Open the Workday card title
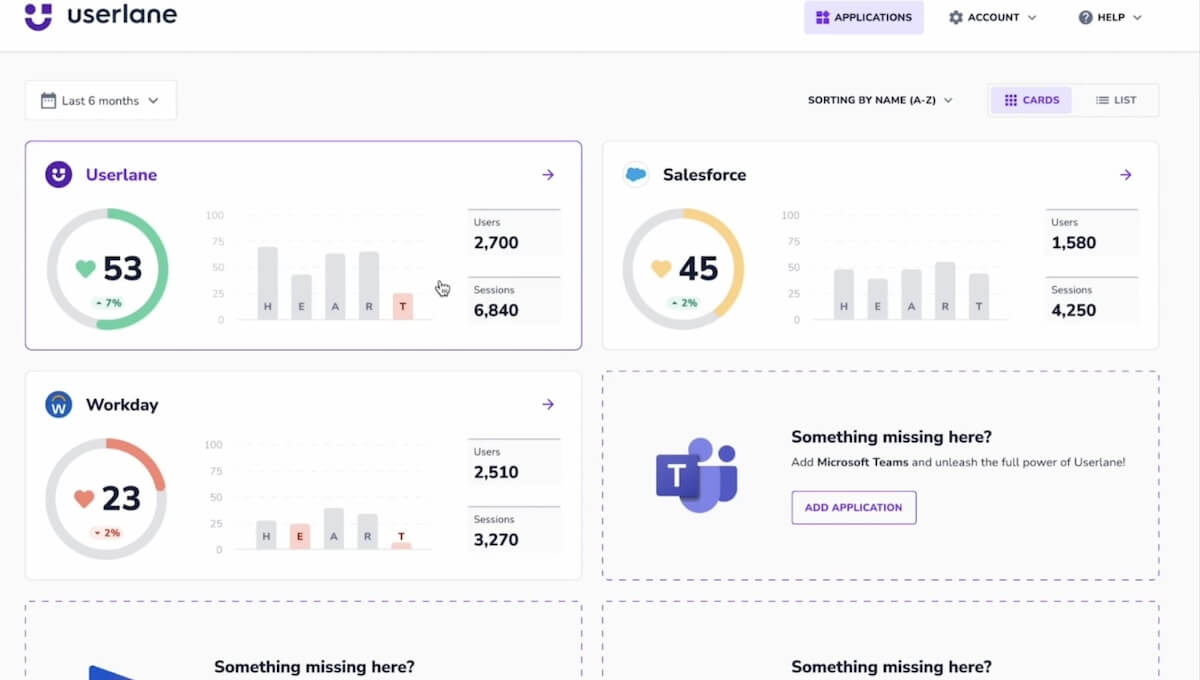The image size is (1200, 680). pyautogui.click(x=122, y=405)
